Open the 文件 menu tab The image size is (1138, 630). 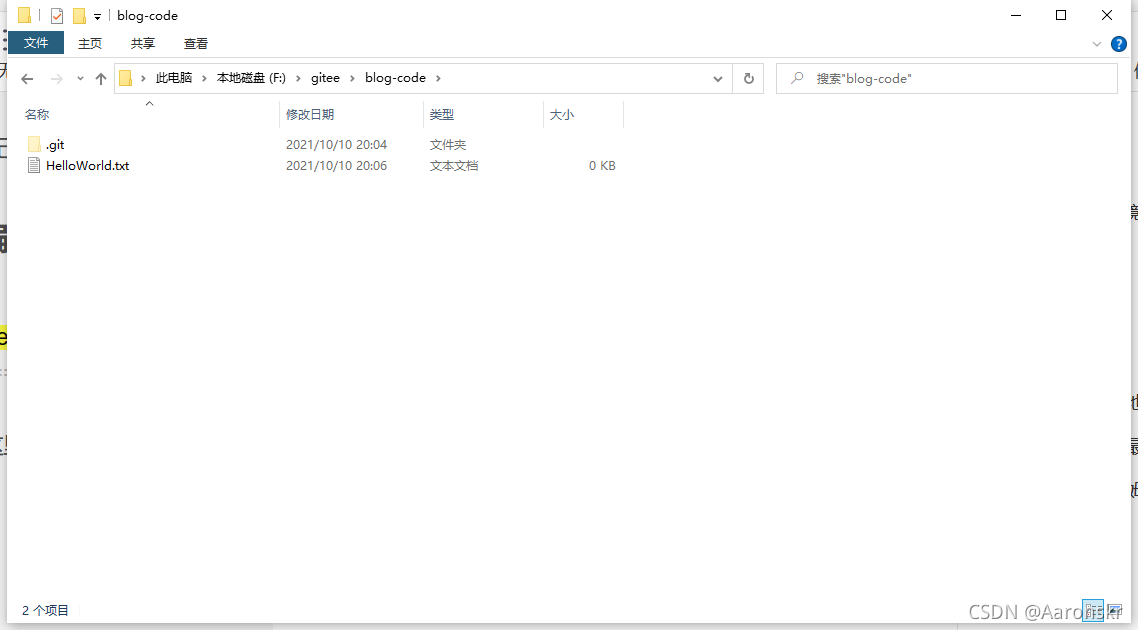click(x=36, y=43)
